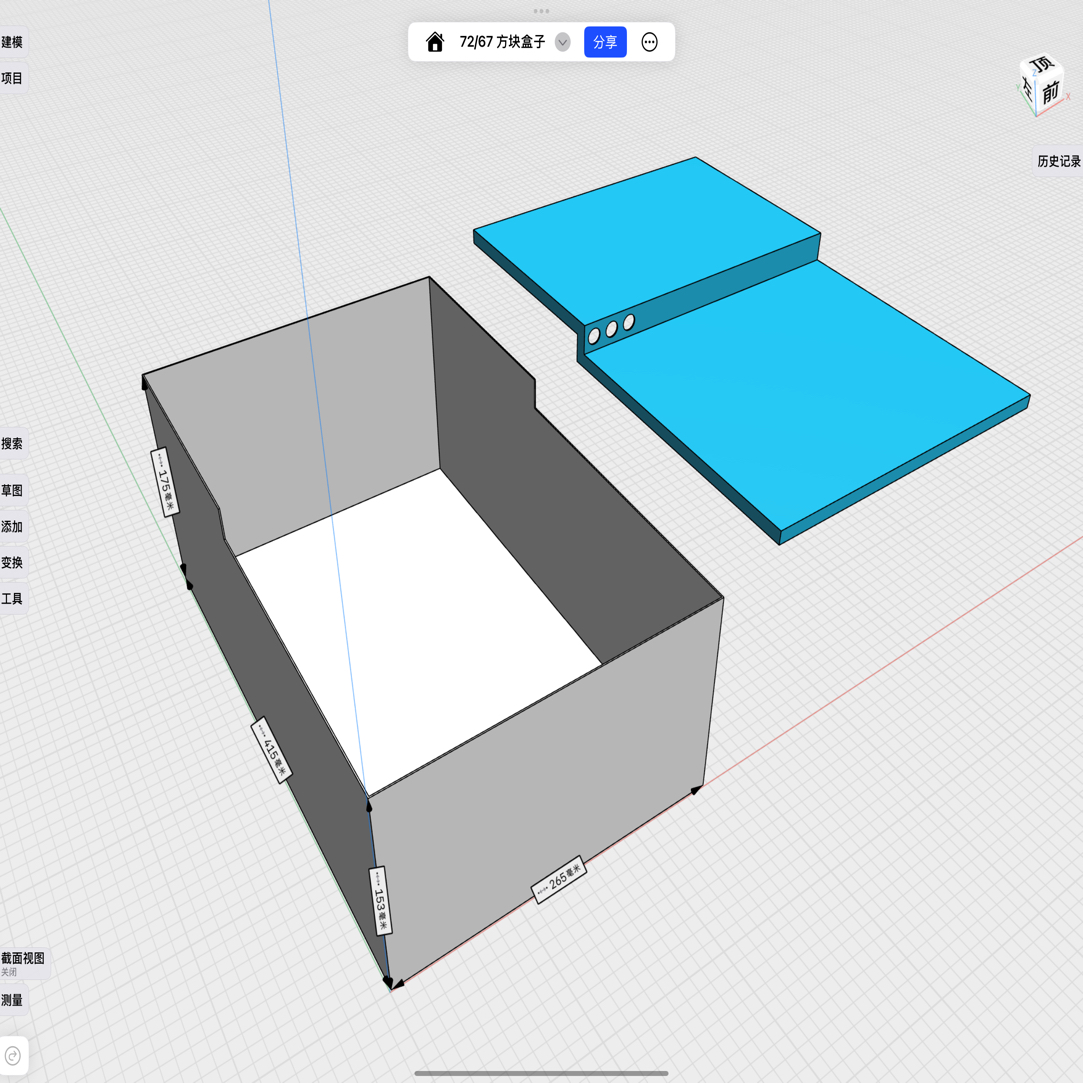The image size is (1083, 1083).
Task: Select the 前 face of view cube
Action: point(1050,94)
